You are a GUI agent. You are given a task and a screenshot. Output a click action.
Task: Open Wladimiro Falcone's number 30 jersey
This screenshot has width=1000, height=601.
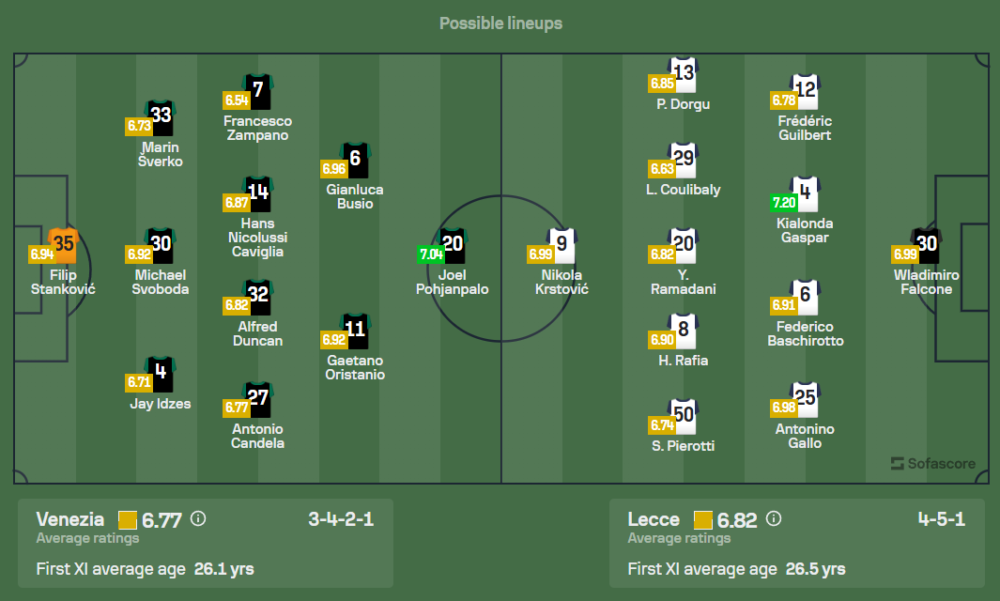(927, 245)
